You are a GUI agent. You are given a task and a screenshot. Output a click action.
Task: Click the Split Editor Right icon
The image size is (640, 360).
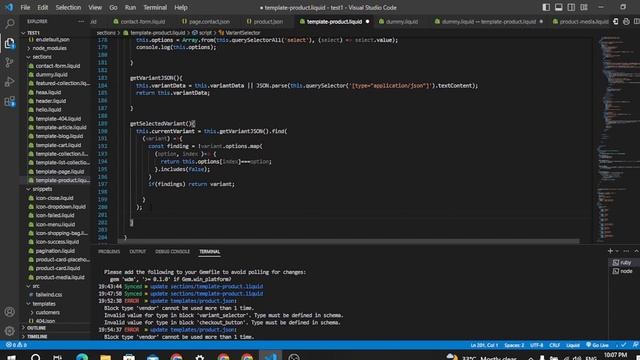(636, 21)
